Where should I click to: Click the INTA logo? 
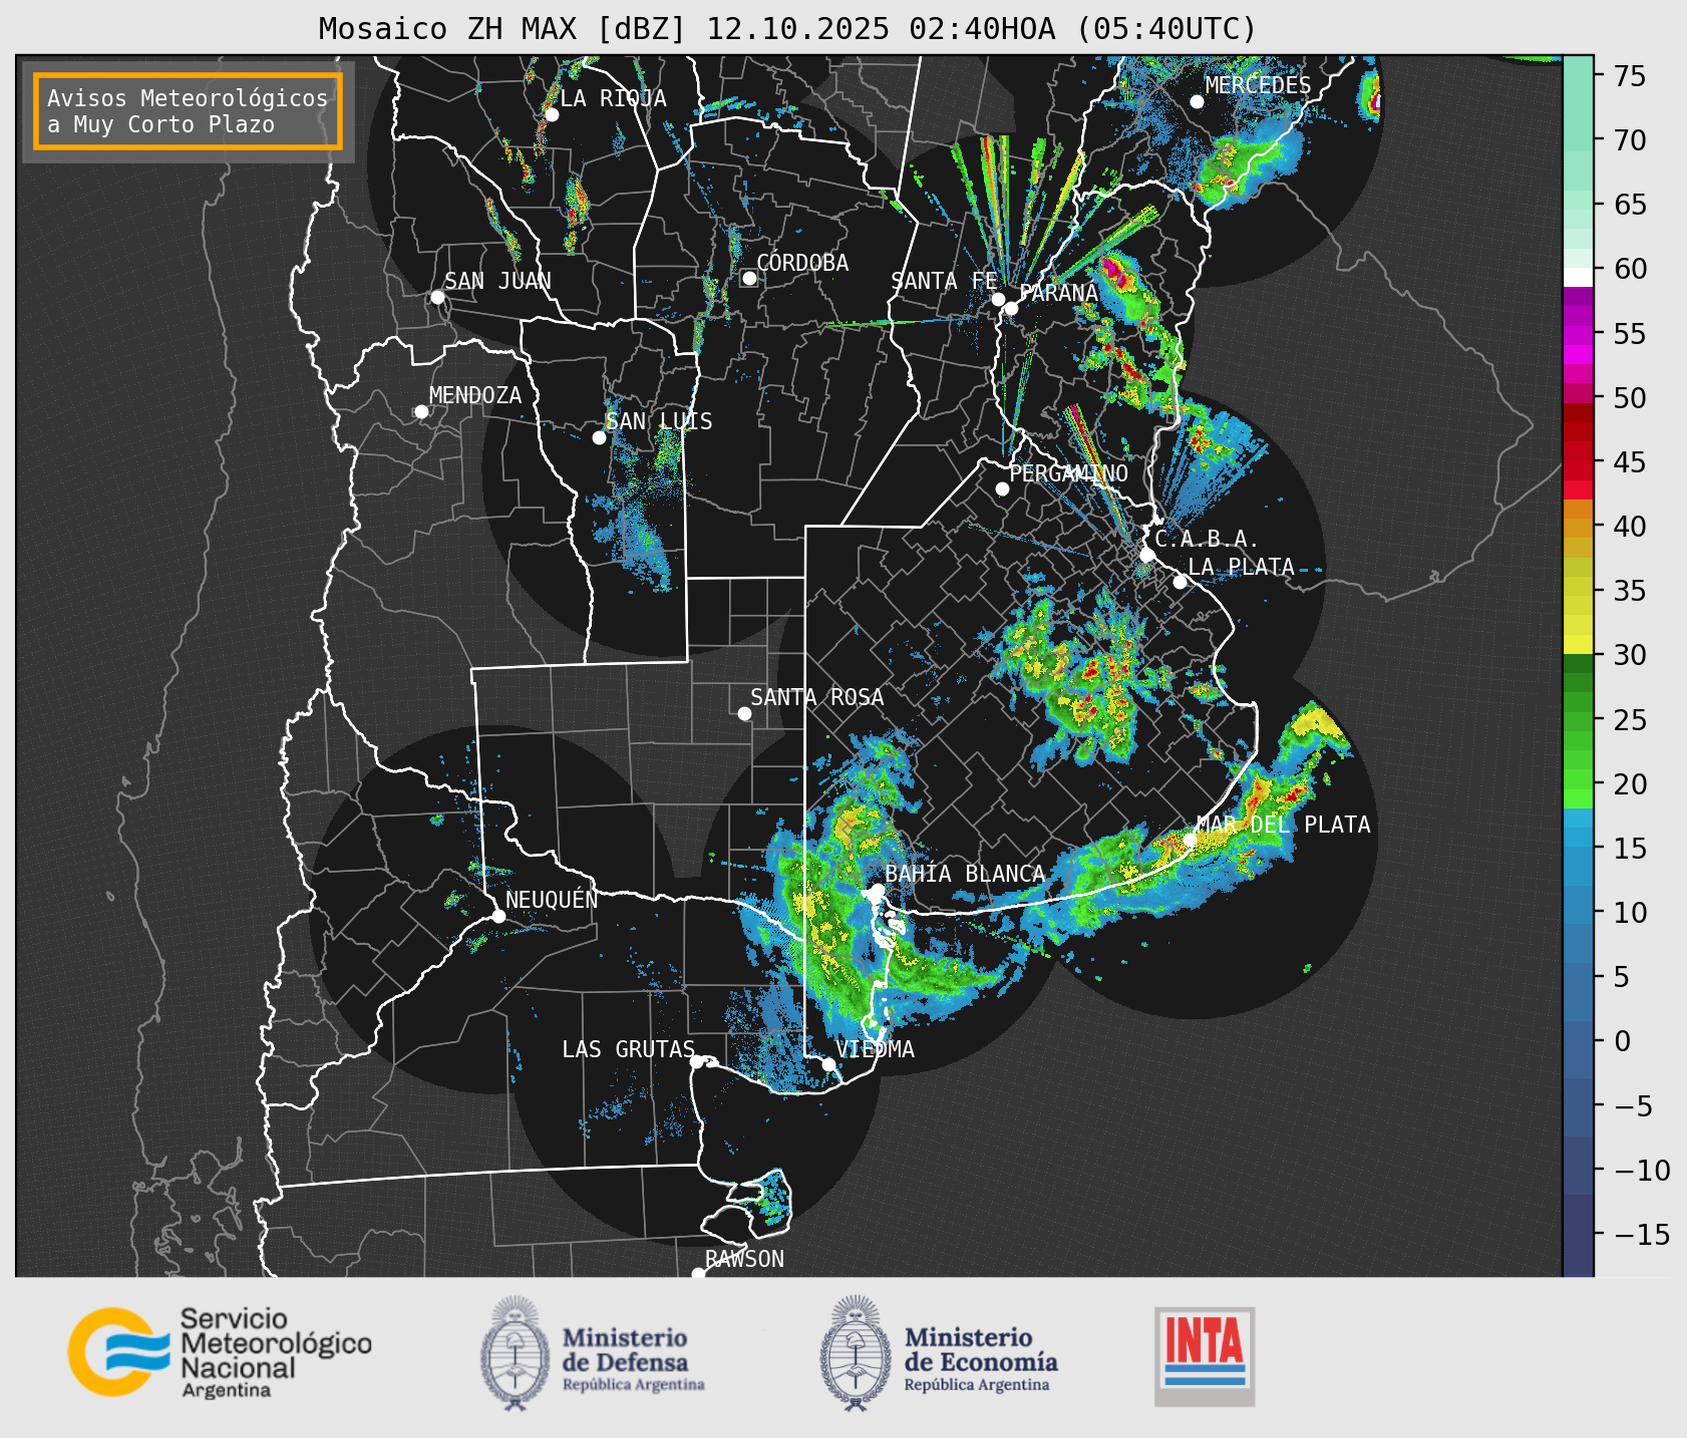(x=1204, y=1355)
